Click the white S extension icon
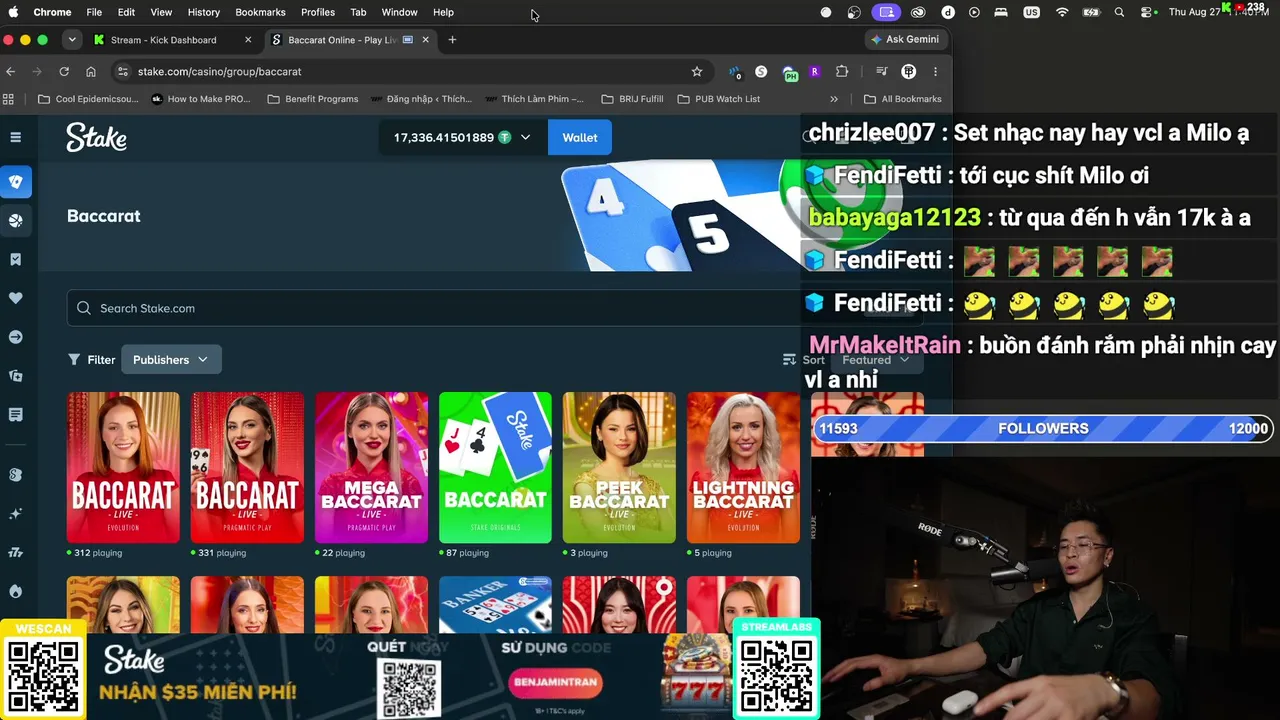Image resolution: width=1280 pixels, height=720 pixels. click(761, 72)
